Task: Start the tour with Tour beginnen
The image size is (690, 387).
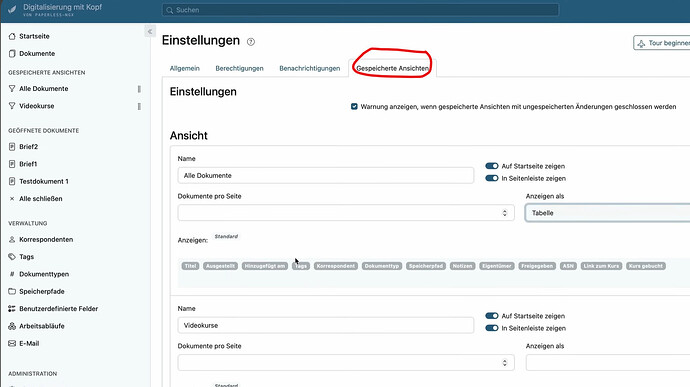Action: [x=662, y=43]
